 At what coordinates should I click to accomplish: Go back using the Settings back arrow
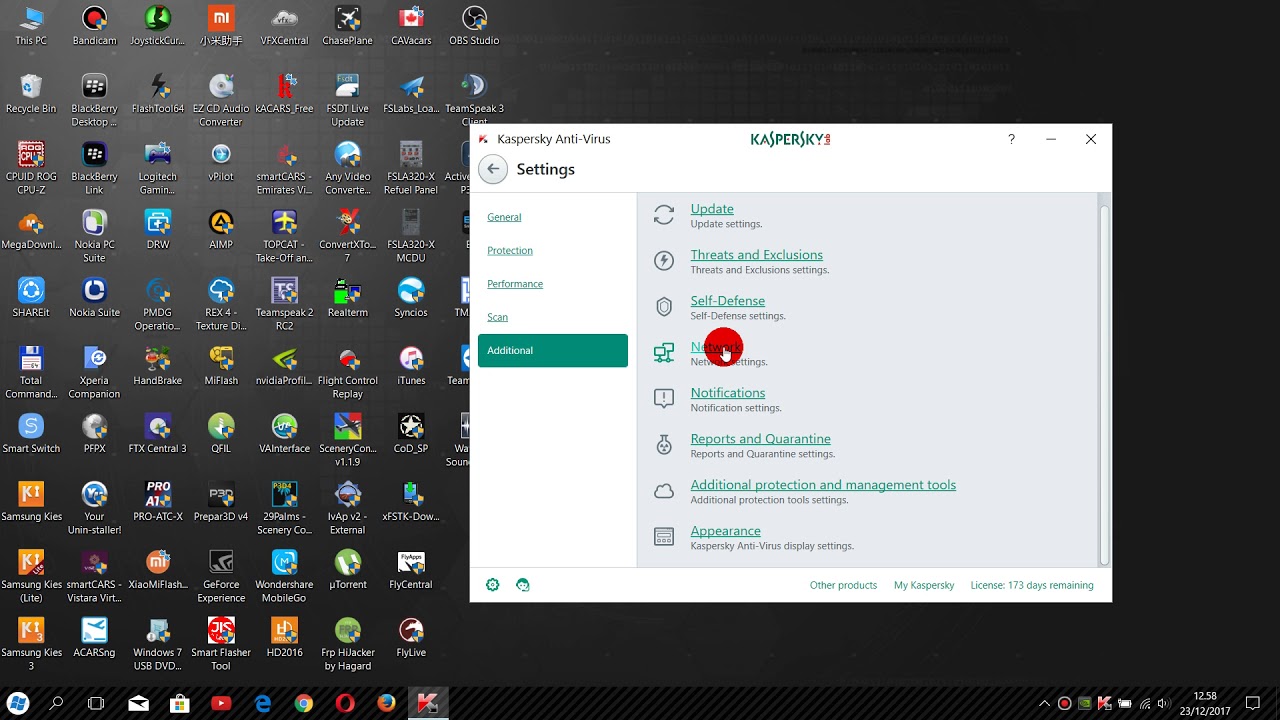coord(493,169)
